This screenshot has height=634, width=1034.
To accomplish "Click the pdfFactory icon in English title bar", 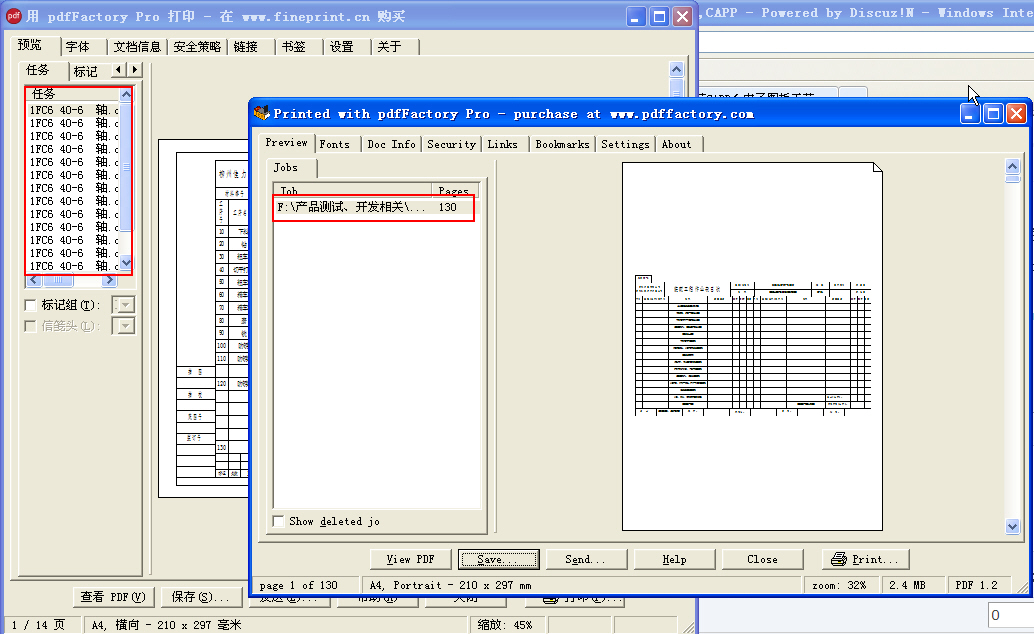I will (x=262, y=114).
